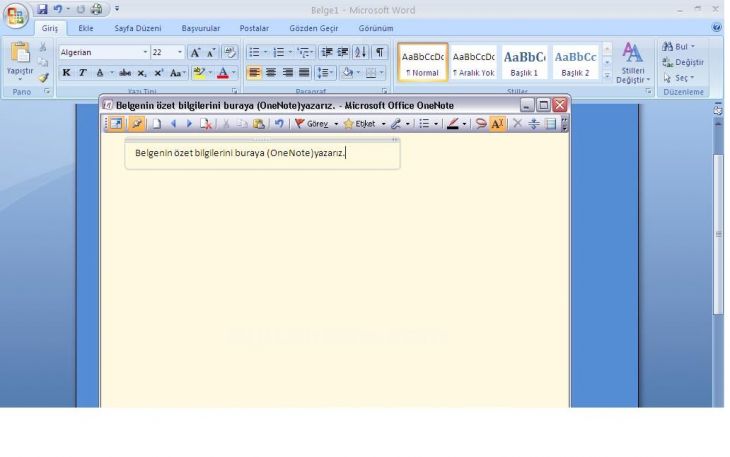Select the Normal style

[423, 62]
